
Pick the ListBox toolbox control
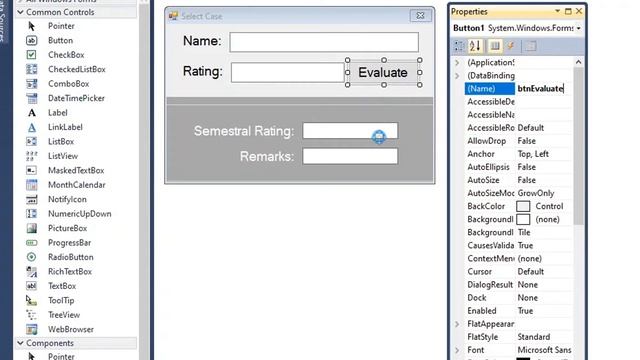[x=61, y=142]
